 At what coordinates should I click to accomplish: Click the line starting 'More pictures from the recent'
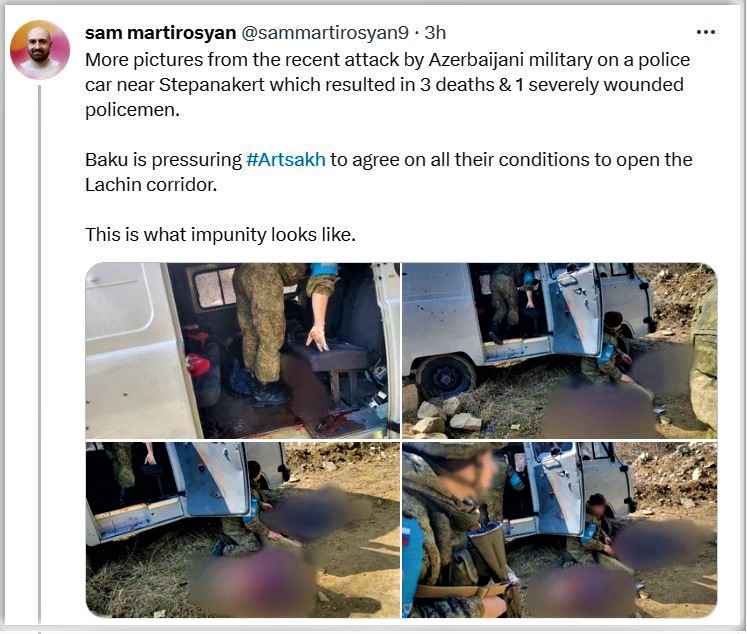coord(387,60)
